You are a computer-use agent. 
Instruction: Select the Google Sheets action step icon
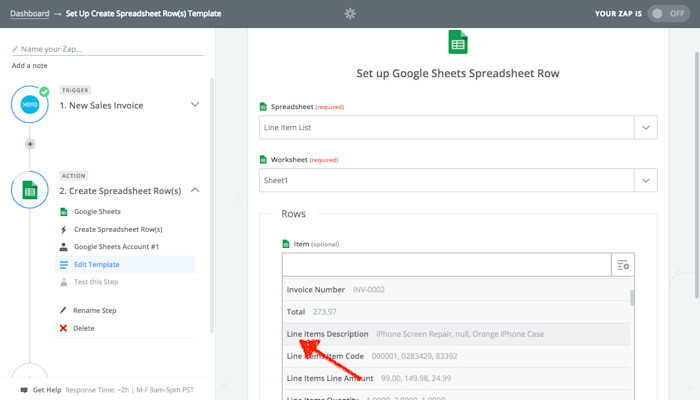pyautogui.click(x=30, y=190)
